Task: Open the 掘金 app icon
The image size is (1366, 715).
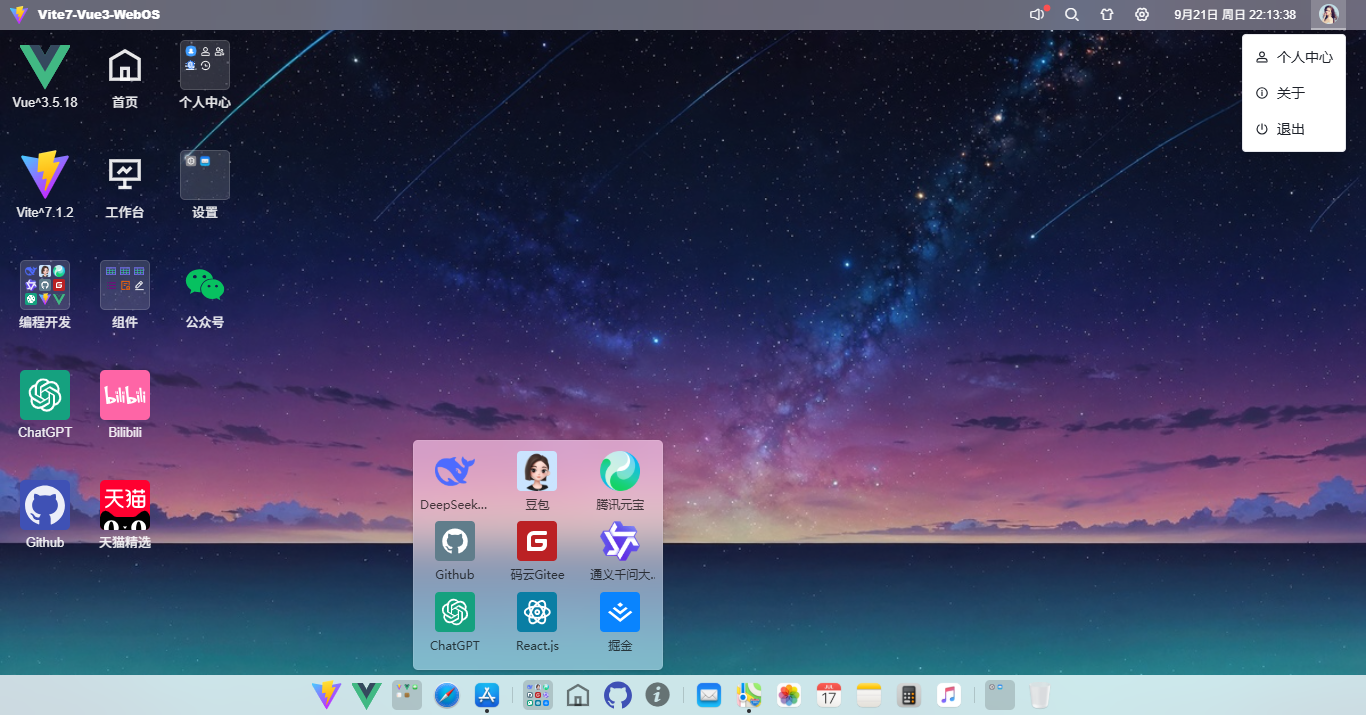Action: point(619,612)
